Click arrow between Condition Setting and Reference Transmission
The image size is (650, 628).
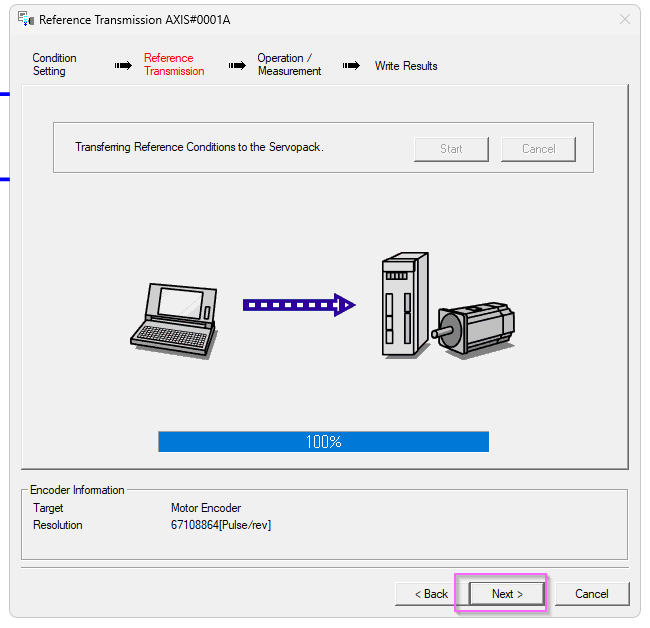point(123,65)
